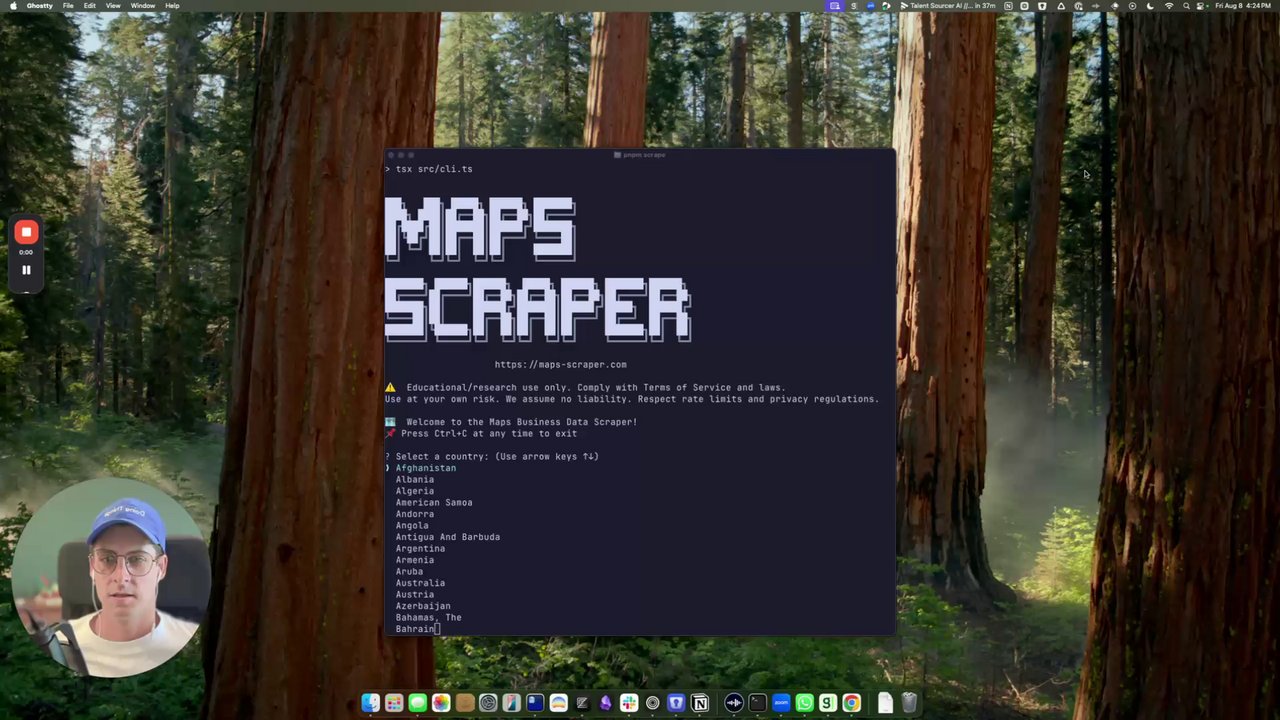Open Slack from the dock
1280x720 pixels.
pos(629,703)
